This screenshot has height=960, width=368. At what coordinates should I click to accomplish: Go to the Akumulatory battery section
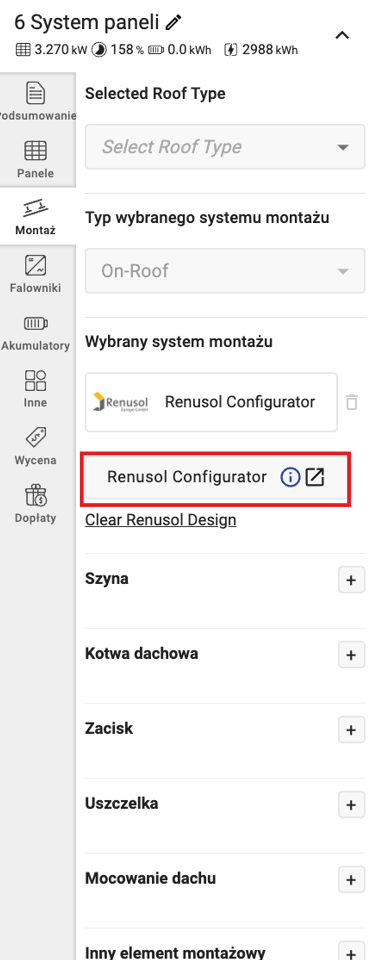pyautogui.click(x=36, y=331)
